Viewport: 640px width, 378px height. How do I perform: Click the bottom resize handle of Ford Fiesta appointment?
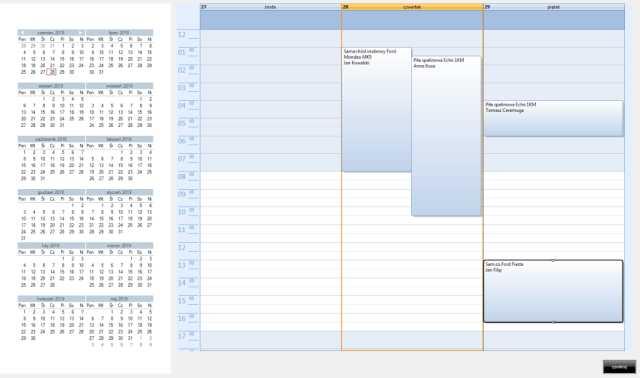click(x=553, y=322)
